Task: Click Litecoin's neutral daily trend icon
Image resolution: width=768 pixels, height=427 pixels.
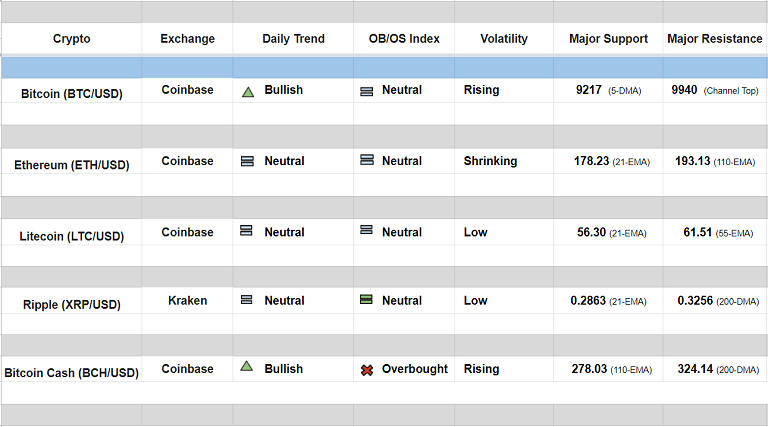Action: click(x=247, y=231)
